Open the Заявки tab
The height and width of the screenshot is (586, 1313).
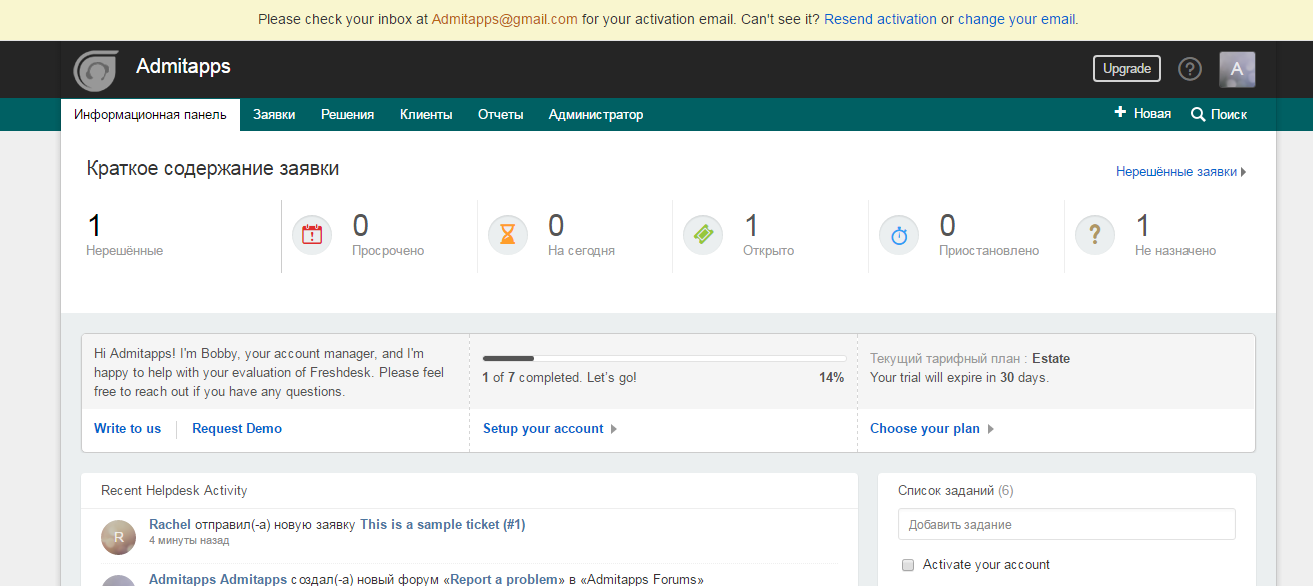tap(274, 115)
